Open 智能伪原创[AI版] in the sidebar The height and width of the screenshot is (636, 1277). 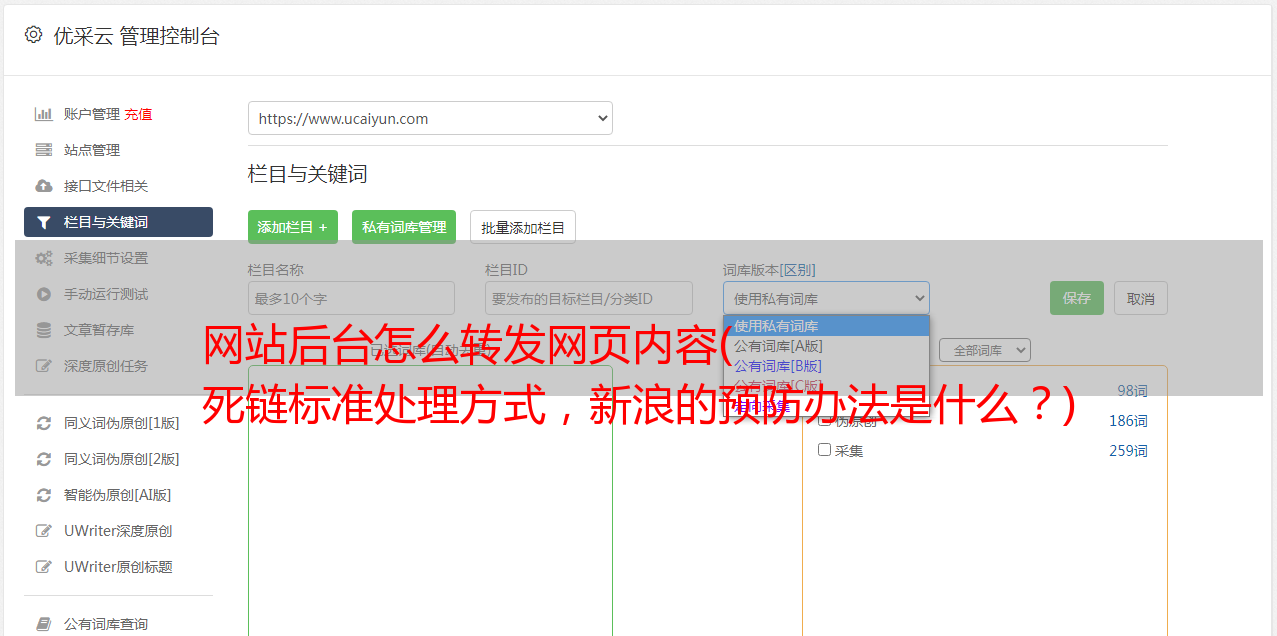(x=118, y=495)
